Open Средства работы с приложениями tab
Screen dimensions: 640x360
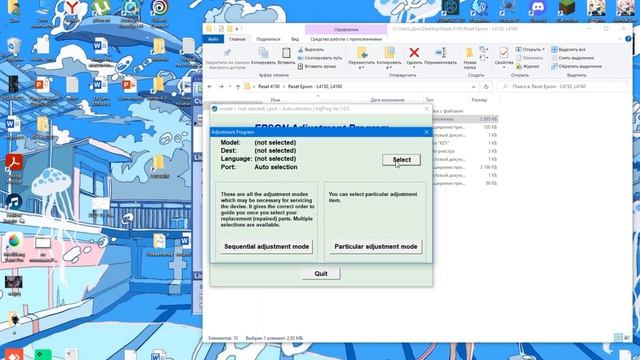346,39
